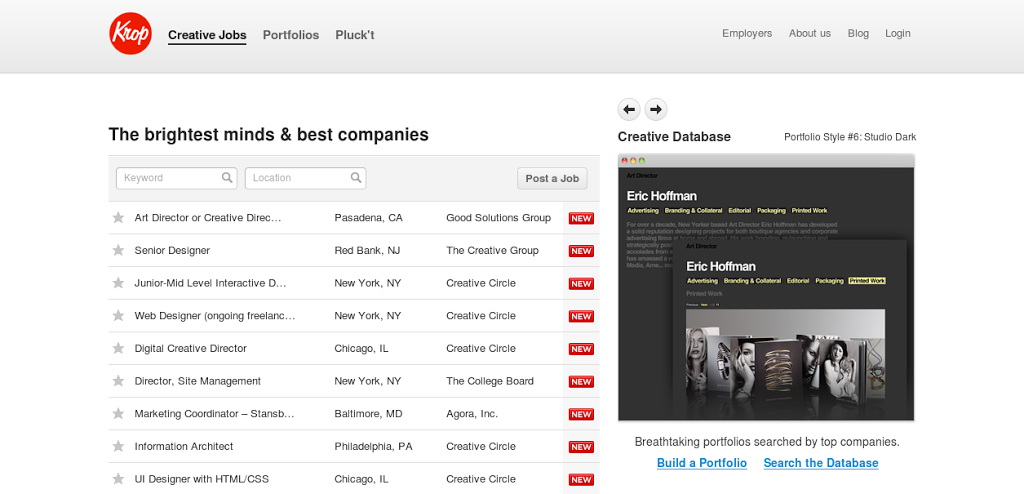Star the Director, Site Management job
This screenshot has height=494, width=1024.
[x=118, y=381]
